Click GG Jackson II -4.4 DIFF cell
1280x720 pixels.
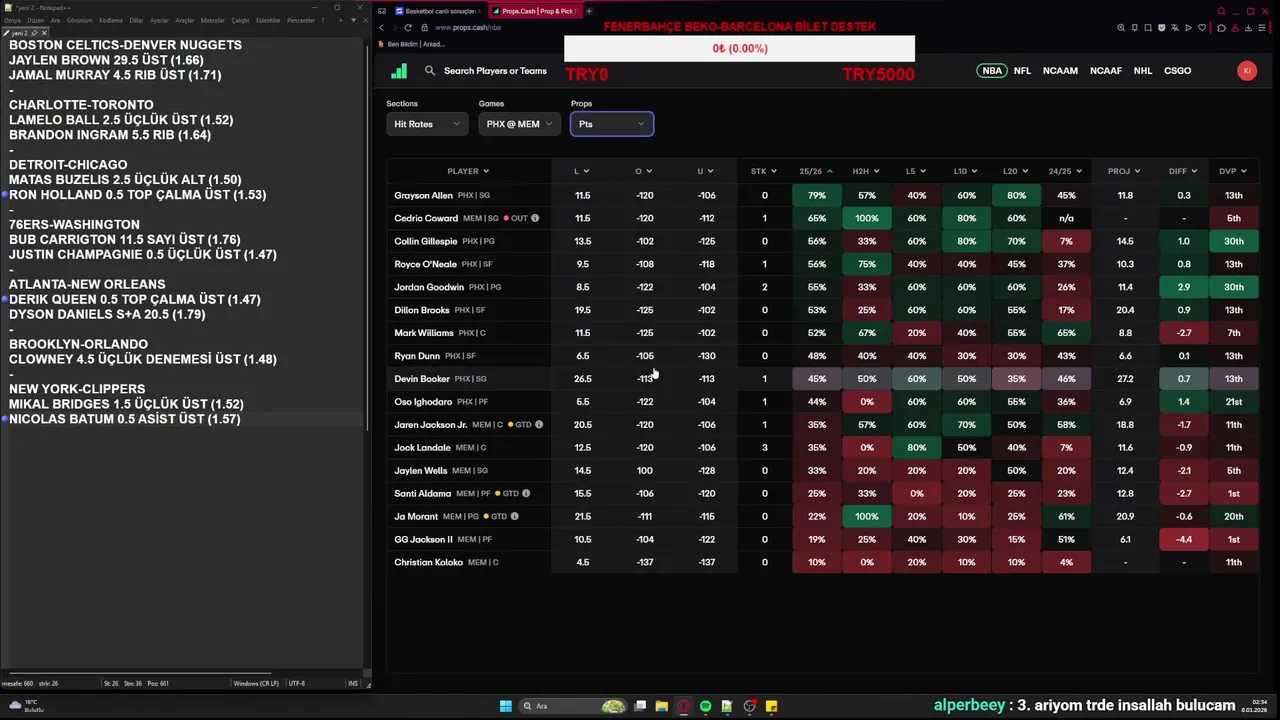point(1184,539)
